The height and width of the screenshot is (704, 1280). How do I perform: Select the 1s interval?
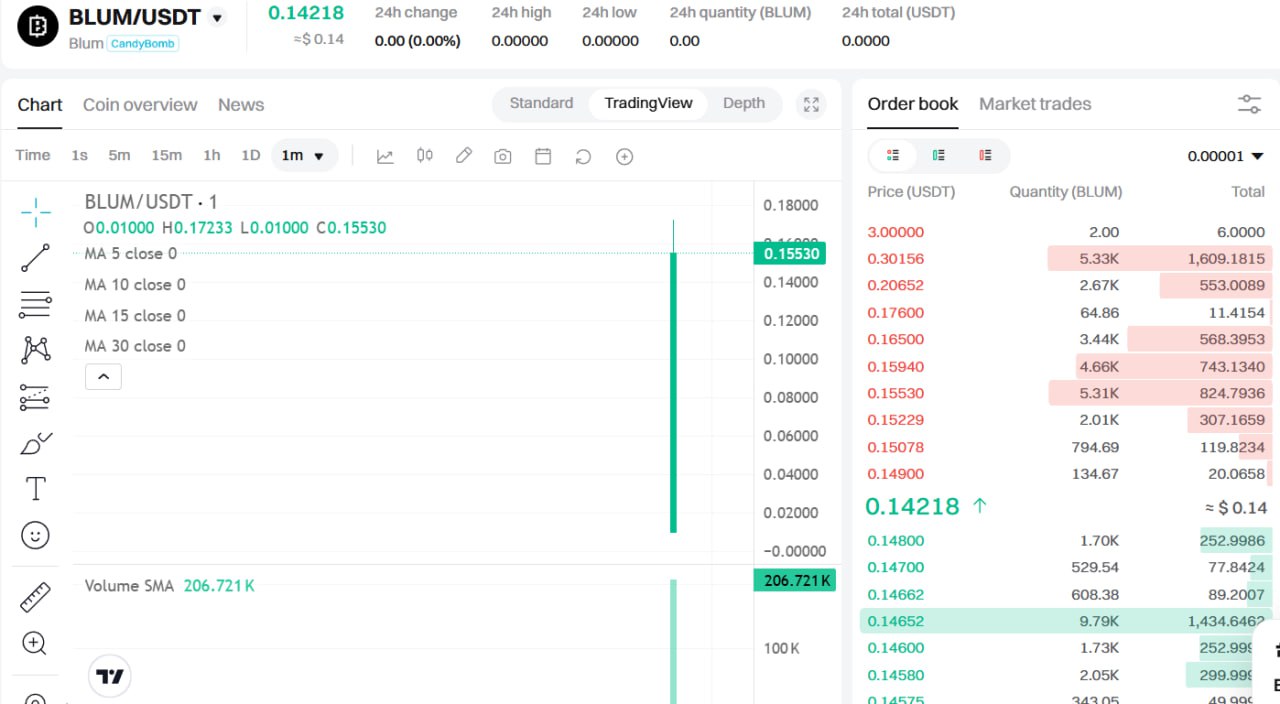click(79, 155)
